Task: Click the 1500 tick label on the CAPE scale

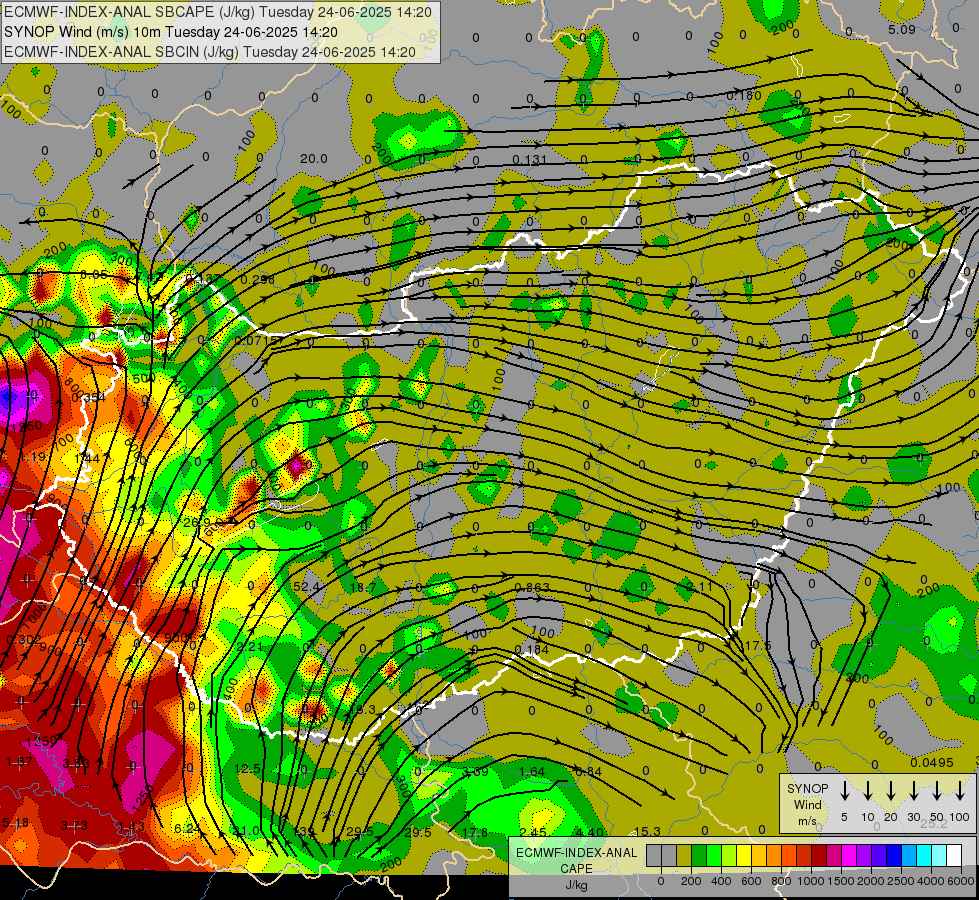Action: click(840, 881)
